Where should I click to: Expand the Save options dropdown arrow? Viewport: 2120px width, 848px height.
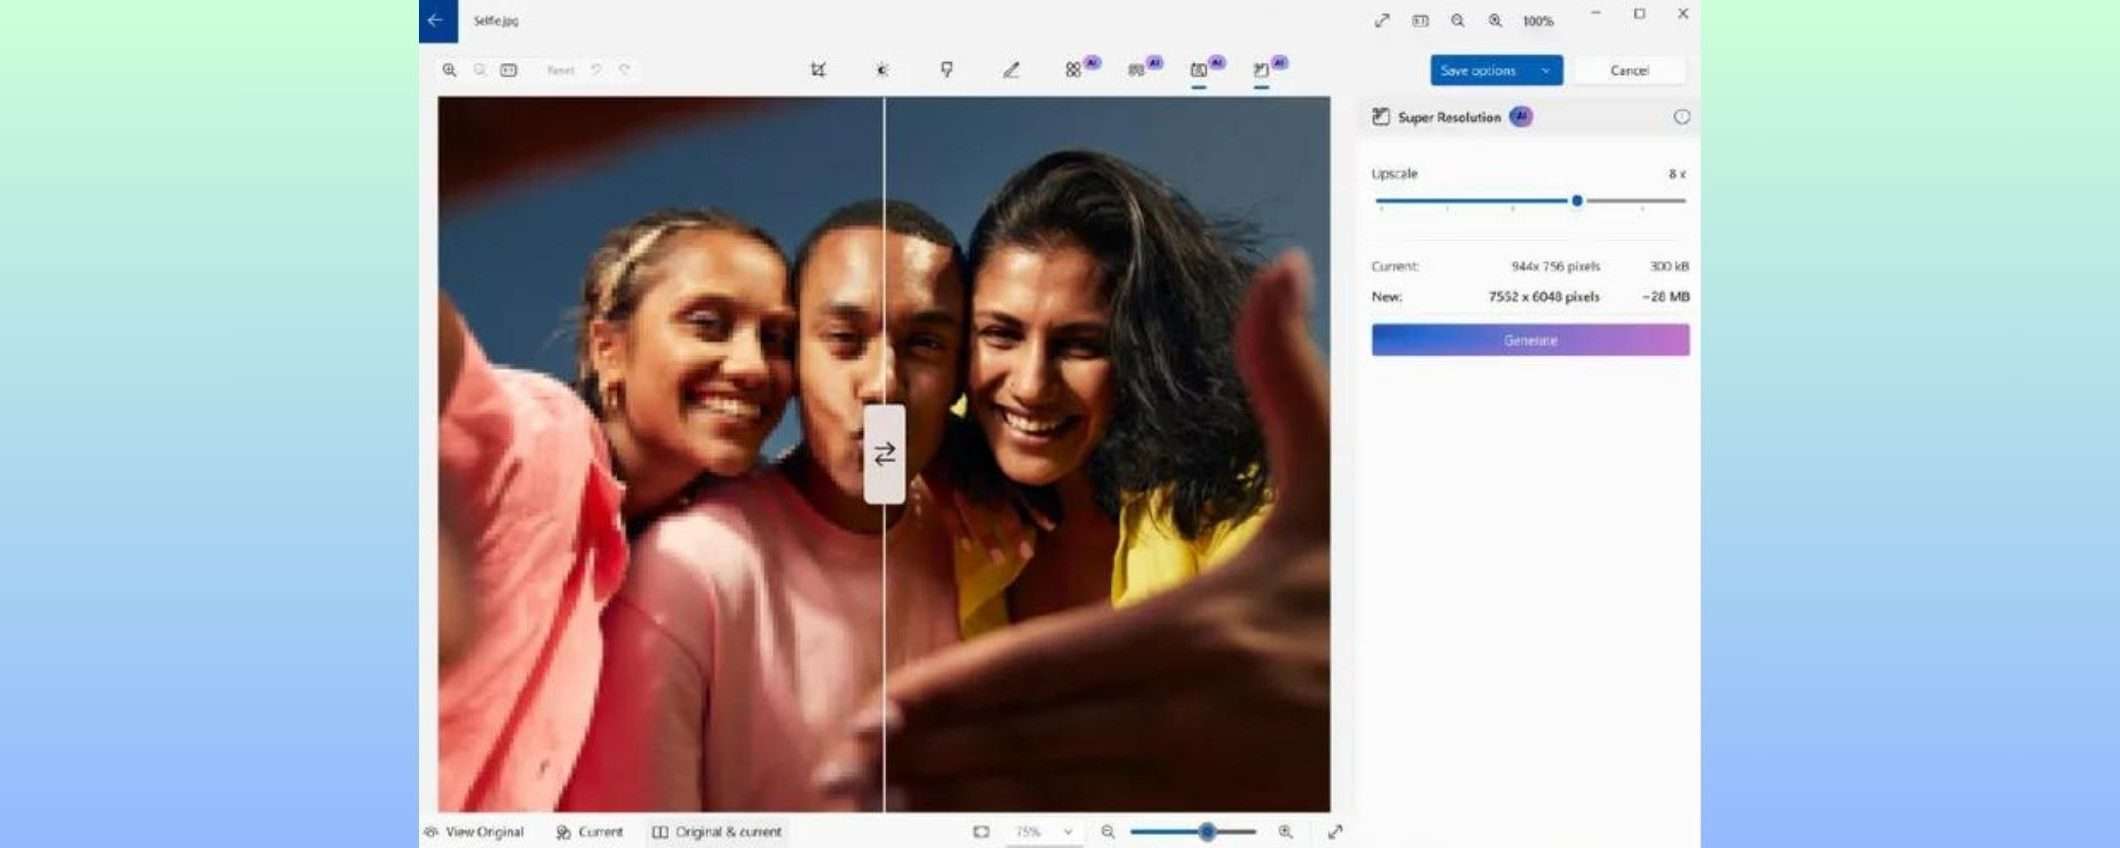click(x=1546, y=71)
